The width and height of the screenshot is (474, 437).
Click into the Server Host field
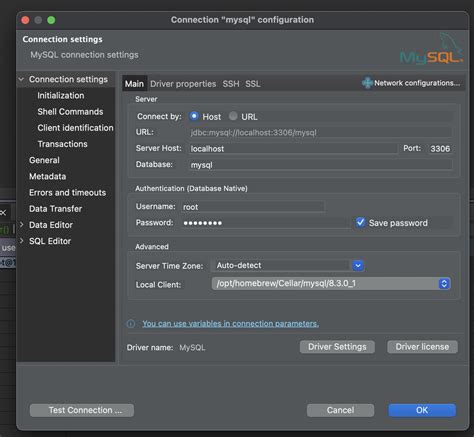pyautogui.click(x=294, y=149)
